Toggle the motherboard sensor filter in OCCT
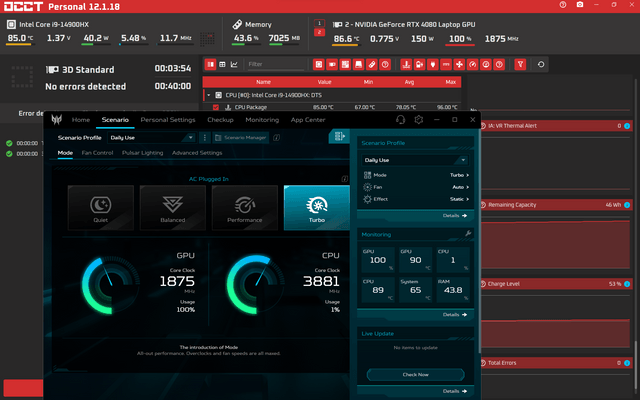The image size is (640, 400). click(x=345, y=64)
